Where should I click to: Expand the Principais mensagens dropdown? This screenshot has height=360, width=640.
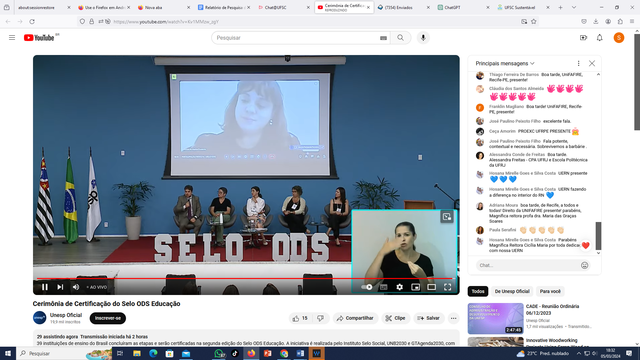pos(505,63)
